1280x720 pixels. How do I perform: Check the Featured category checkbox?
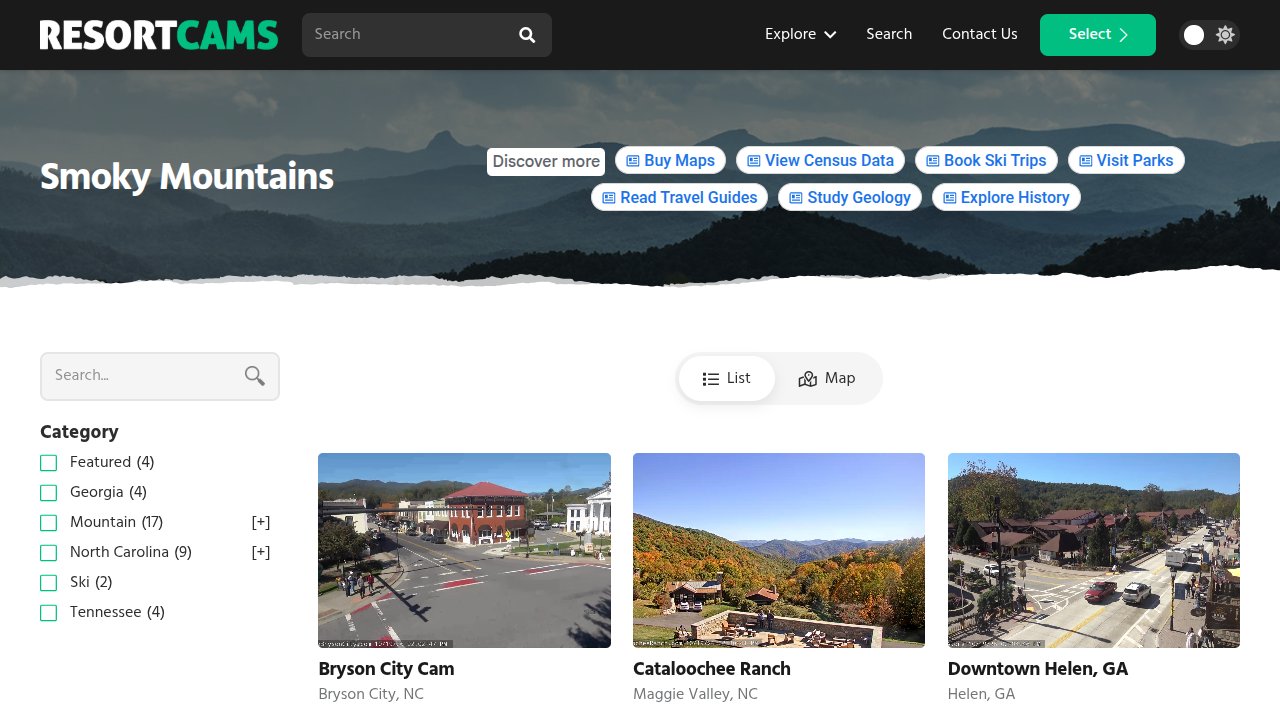[49, 462]
